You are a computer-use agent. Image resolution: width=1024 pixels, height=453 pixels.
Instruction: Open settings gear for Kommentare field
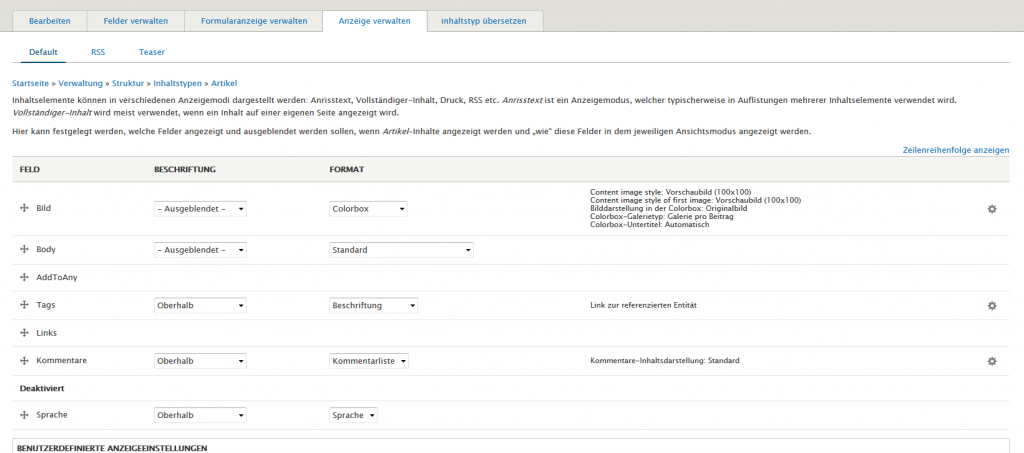pos(991,360)
